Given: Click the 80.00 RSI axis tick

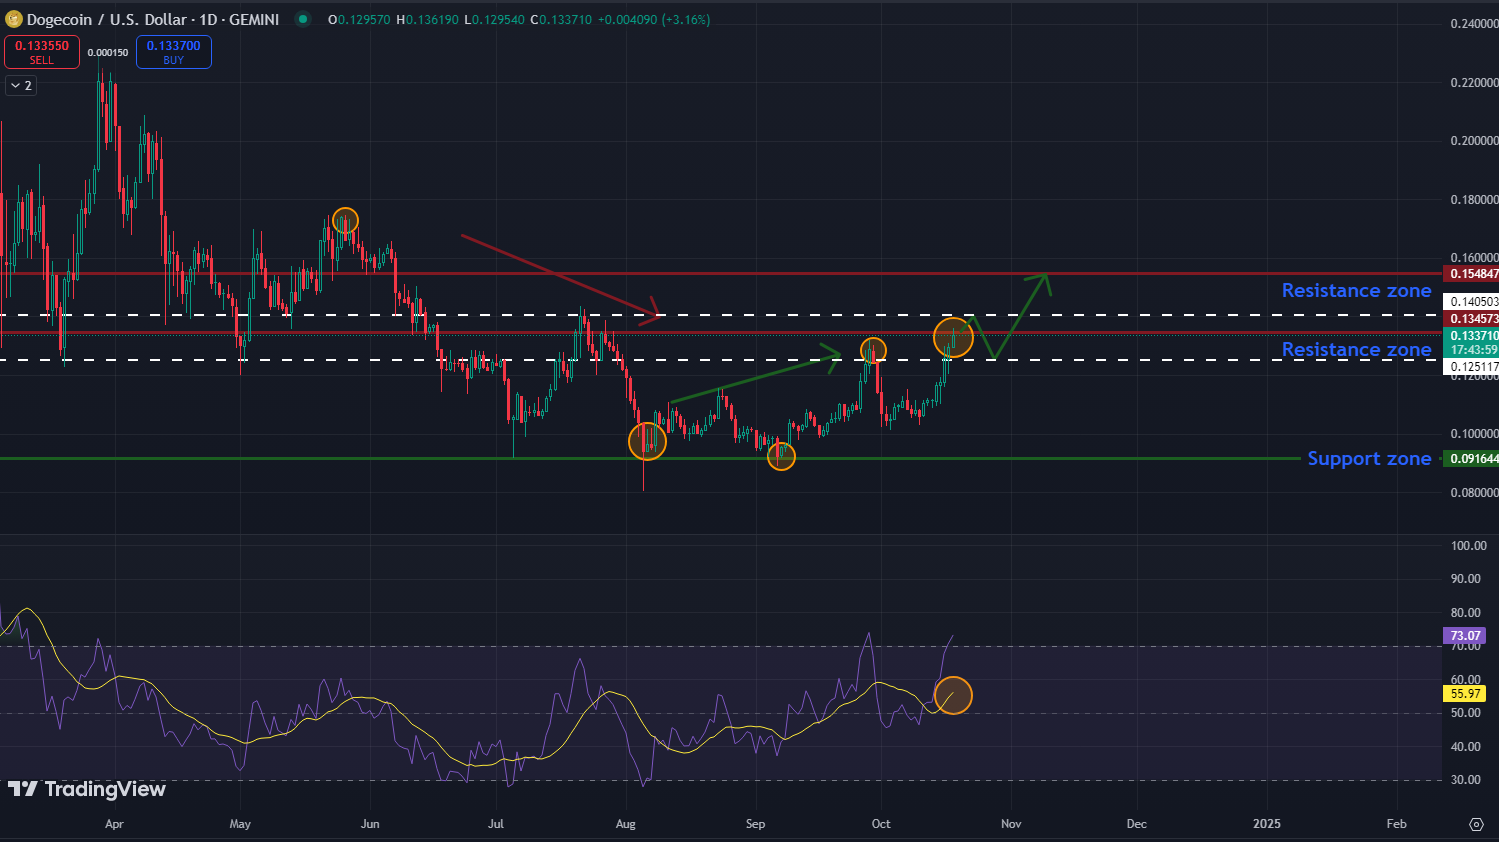Looking at the screenshot, I should 1466,613.
